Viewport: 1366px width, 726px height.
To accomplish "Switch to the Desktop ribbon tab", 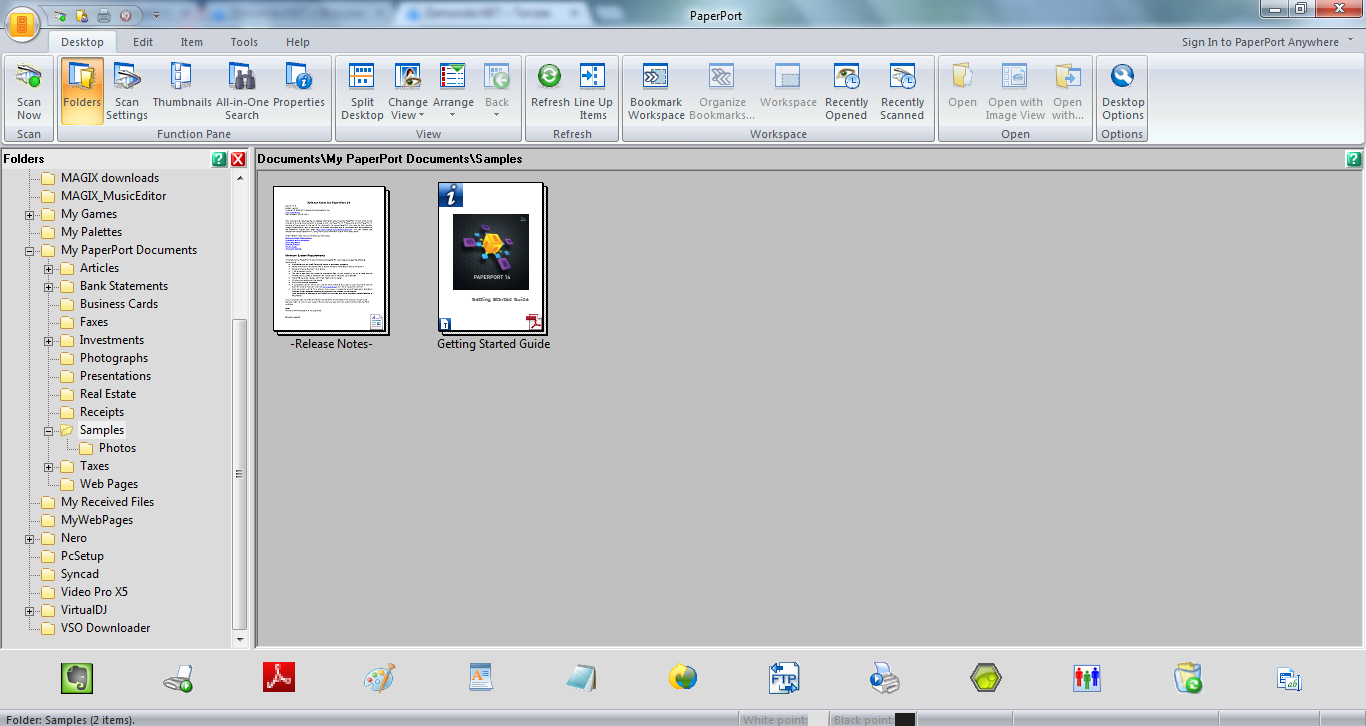I will click(82, 42).
